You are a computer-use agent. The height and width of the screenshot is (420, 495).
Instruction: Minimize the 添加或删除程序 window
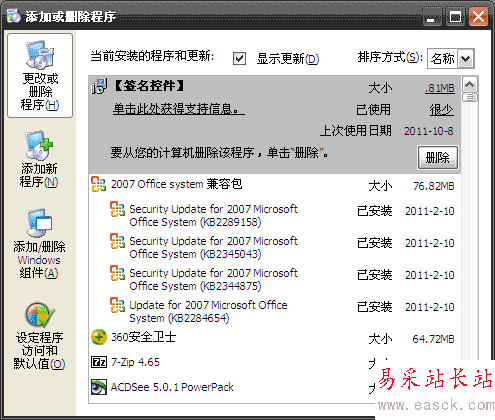pyautogui.click(x=432, y=17)
